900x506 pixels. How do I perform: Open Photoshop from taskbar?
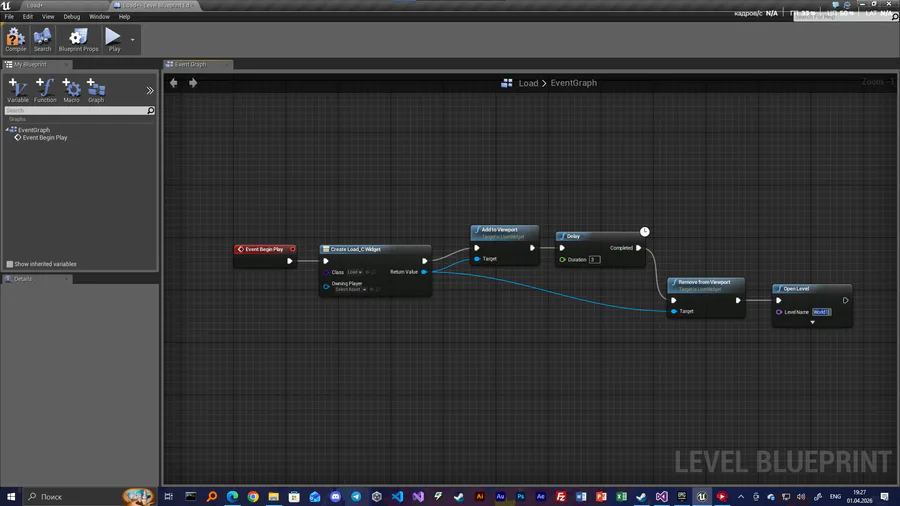pyautogui.click(x=521, y=496)
